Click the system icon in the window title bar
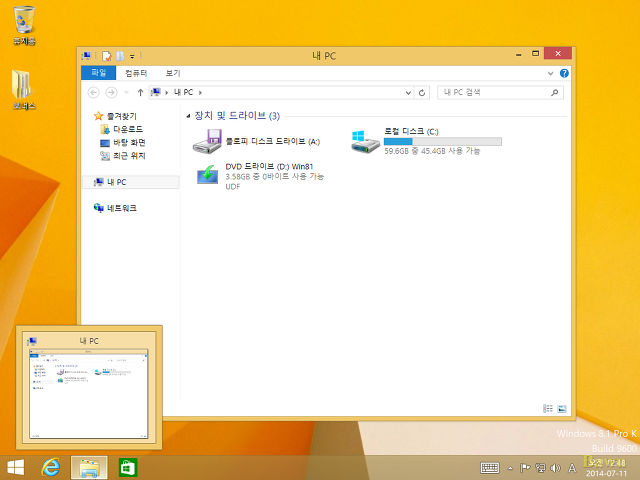Screen dimensions: 640x480 (86, 56)
